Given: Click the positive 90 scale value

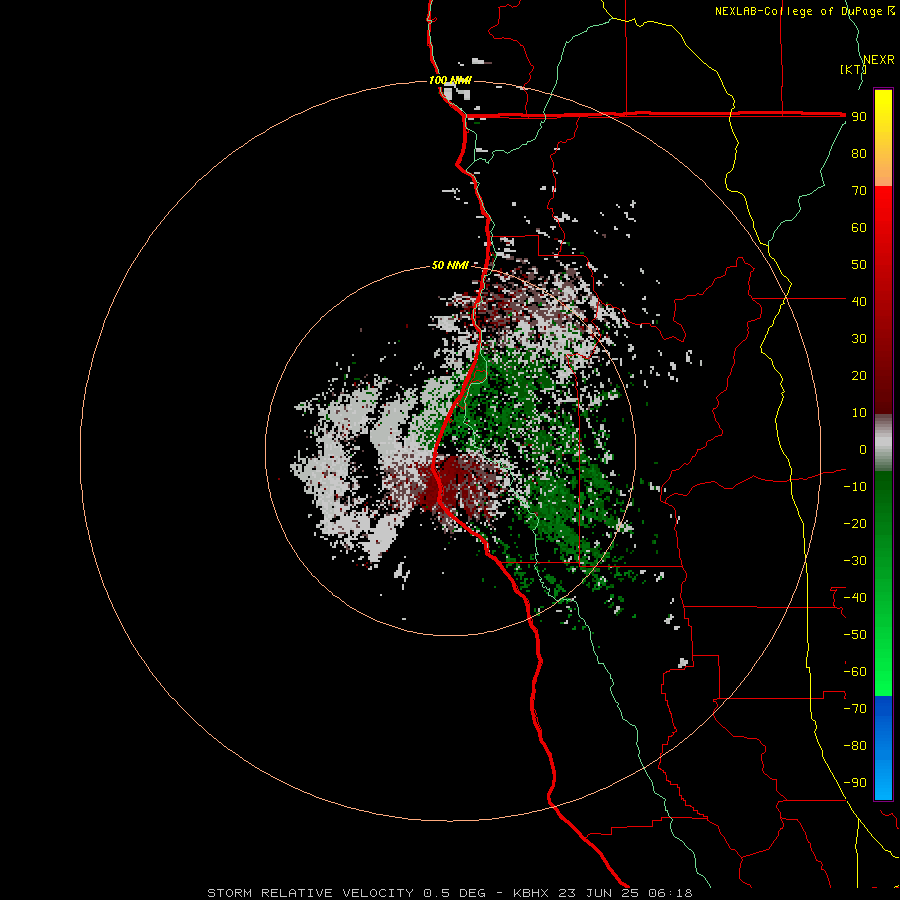Looking at the screenshot, I should (x=859, y=117).
